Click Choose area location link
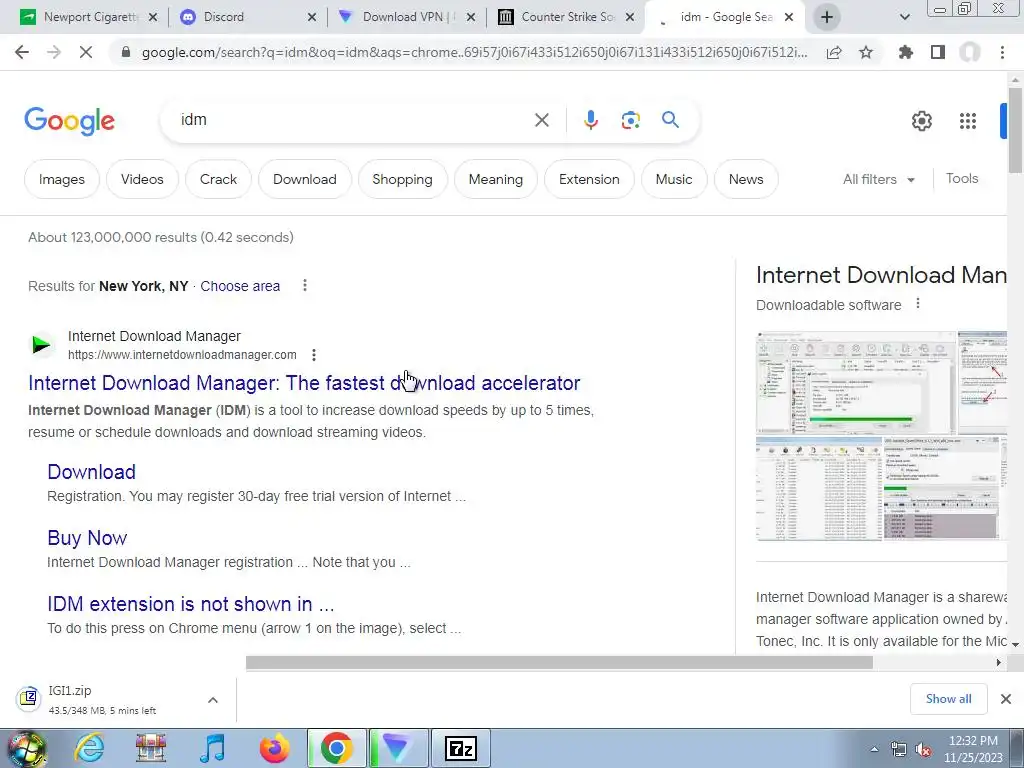The image size is (1024, 768). coord(240,286)
